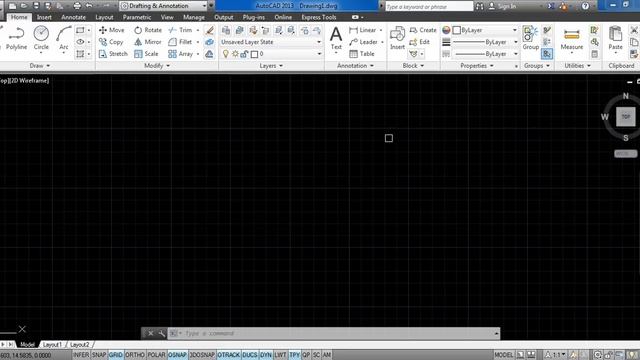The height and width of the screenshot is (360, 640).
Task: Click the Insert block tool
Action: tap(397, 38)
